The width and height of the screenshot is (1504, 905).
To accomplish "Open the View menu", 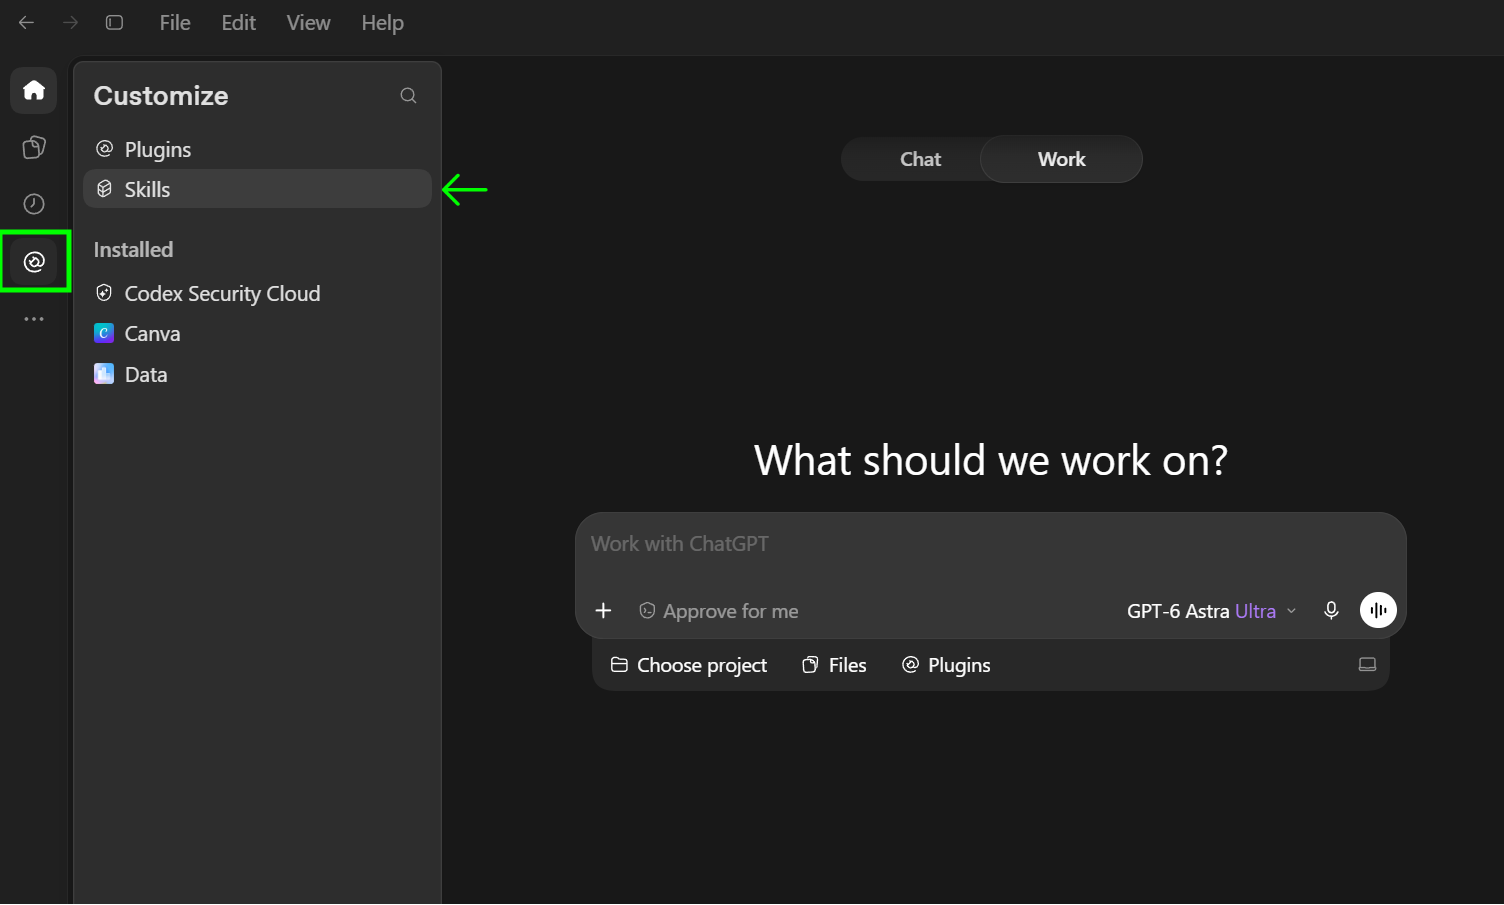I will click(x=308, y=23).
